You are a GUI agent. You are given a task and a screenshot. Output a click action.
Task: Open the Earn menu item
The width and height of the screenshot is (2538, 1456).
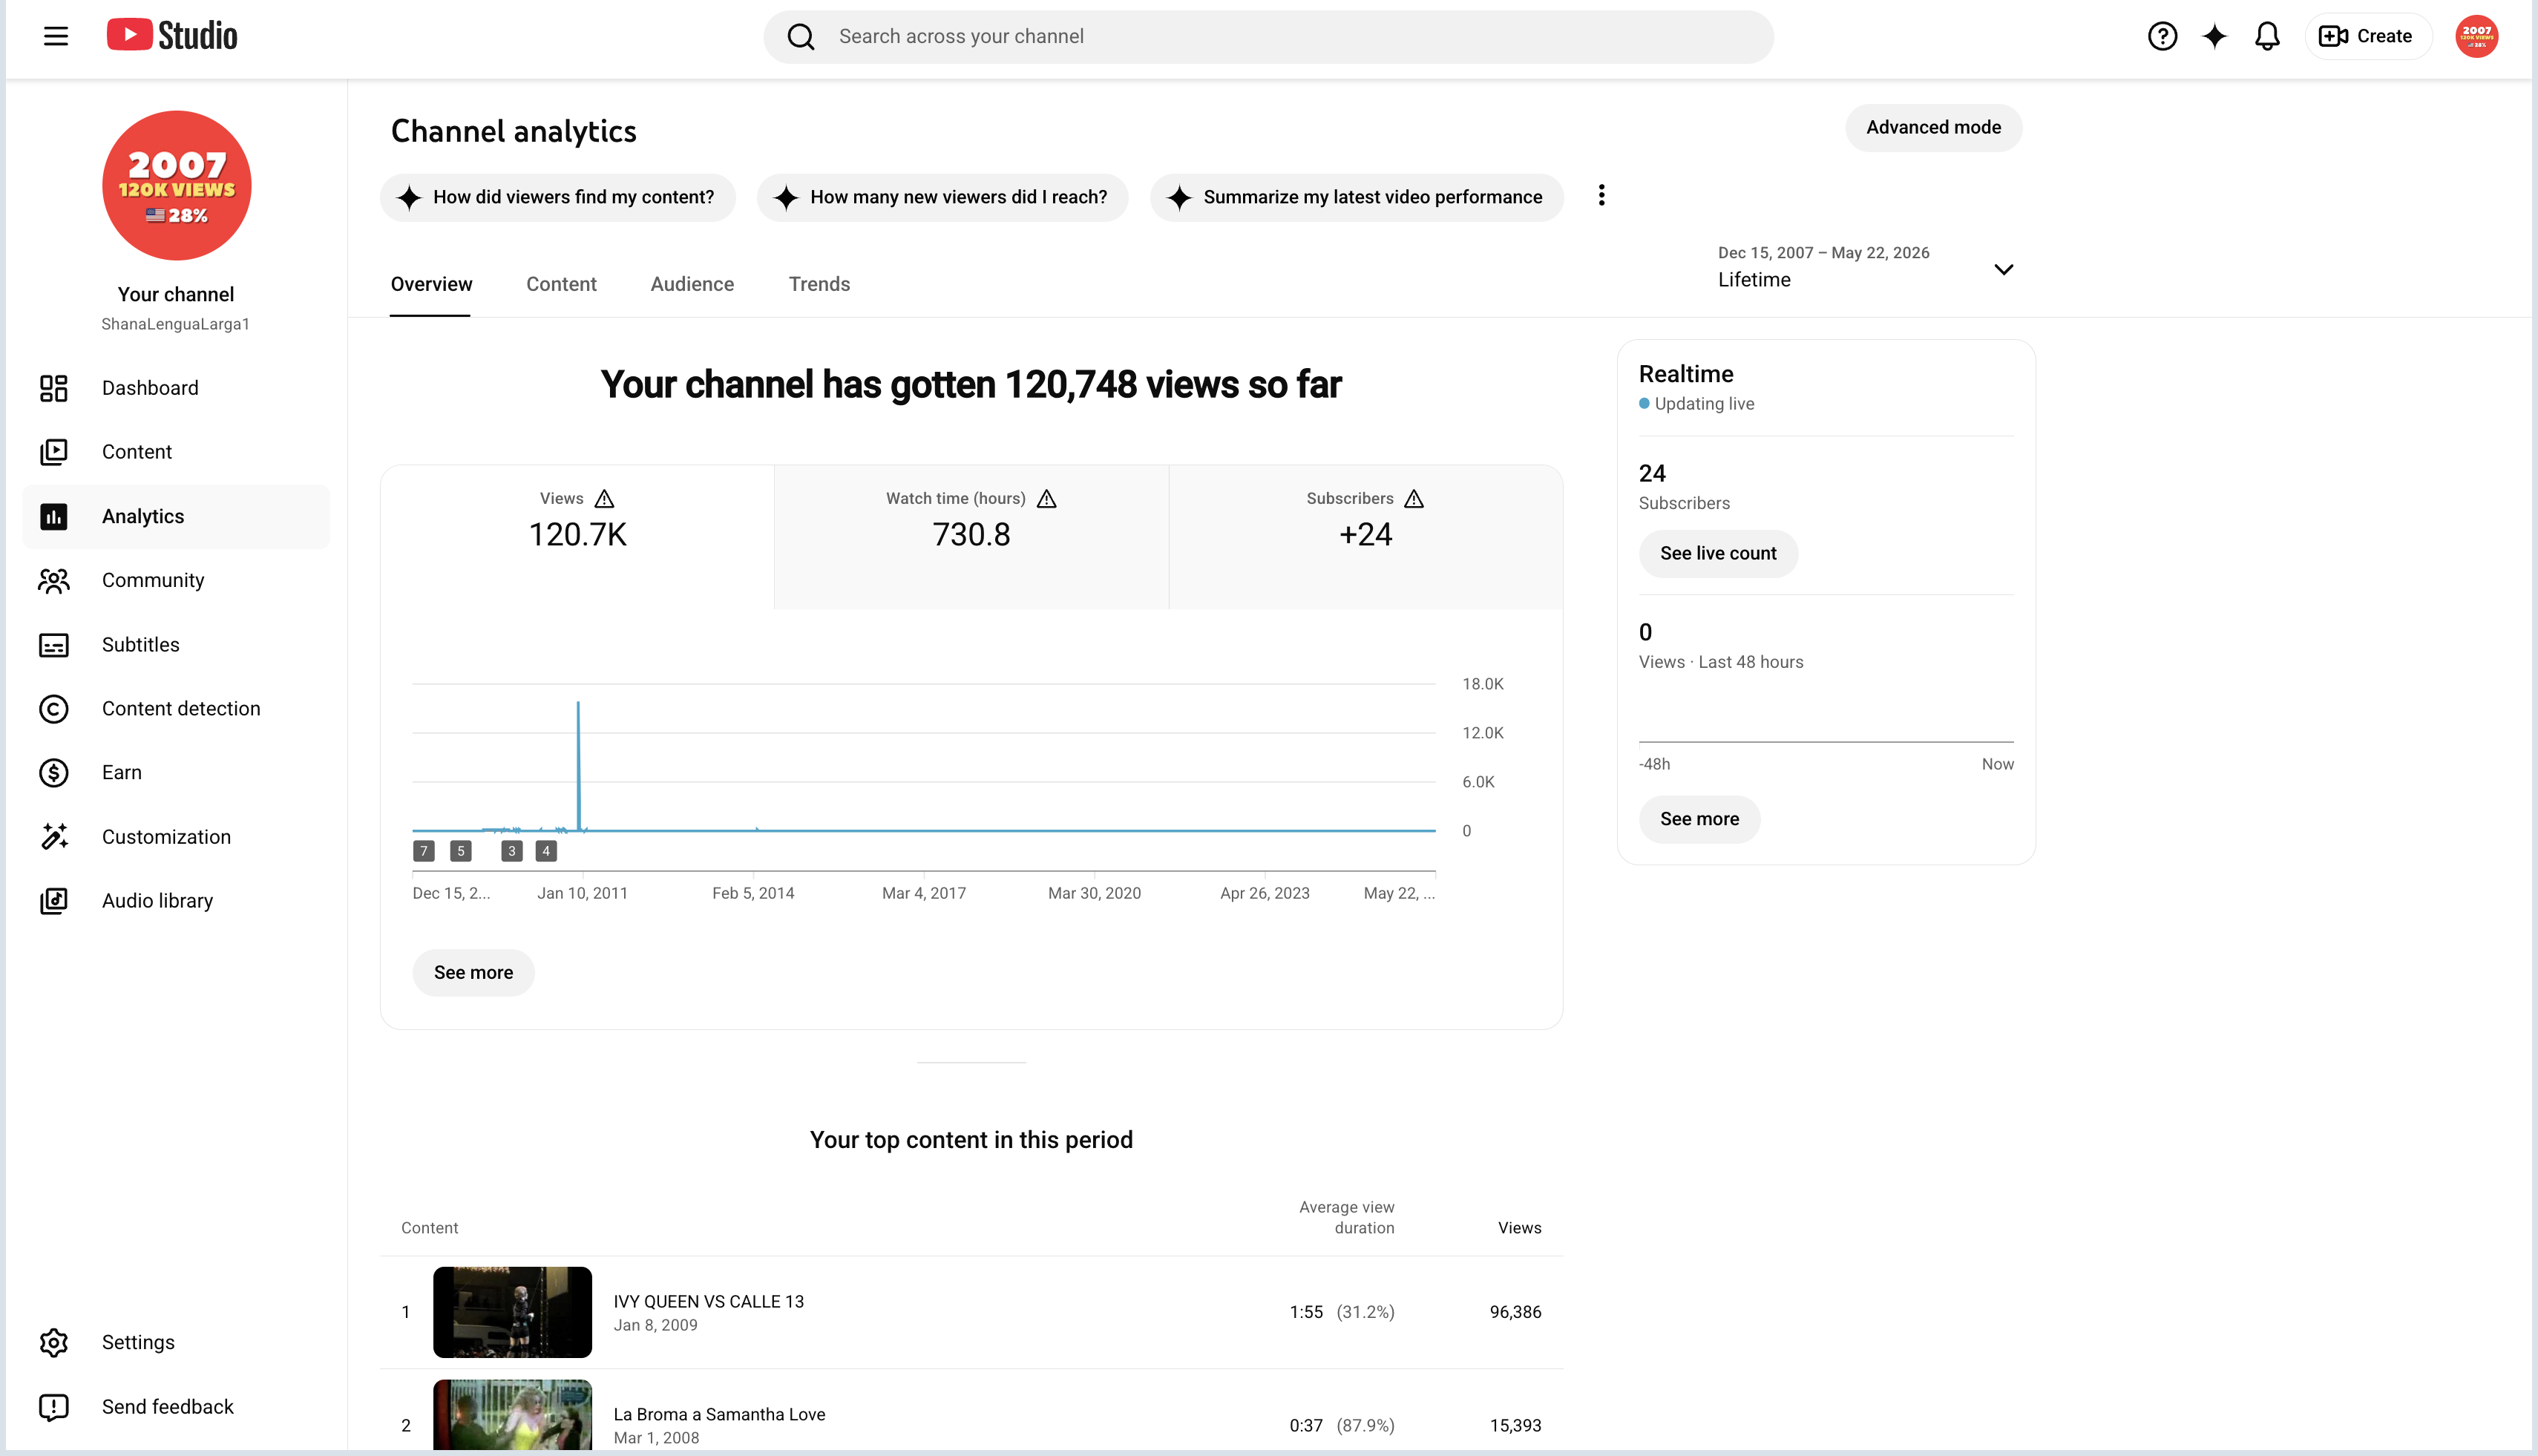coord(176,773)
